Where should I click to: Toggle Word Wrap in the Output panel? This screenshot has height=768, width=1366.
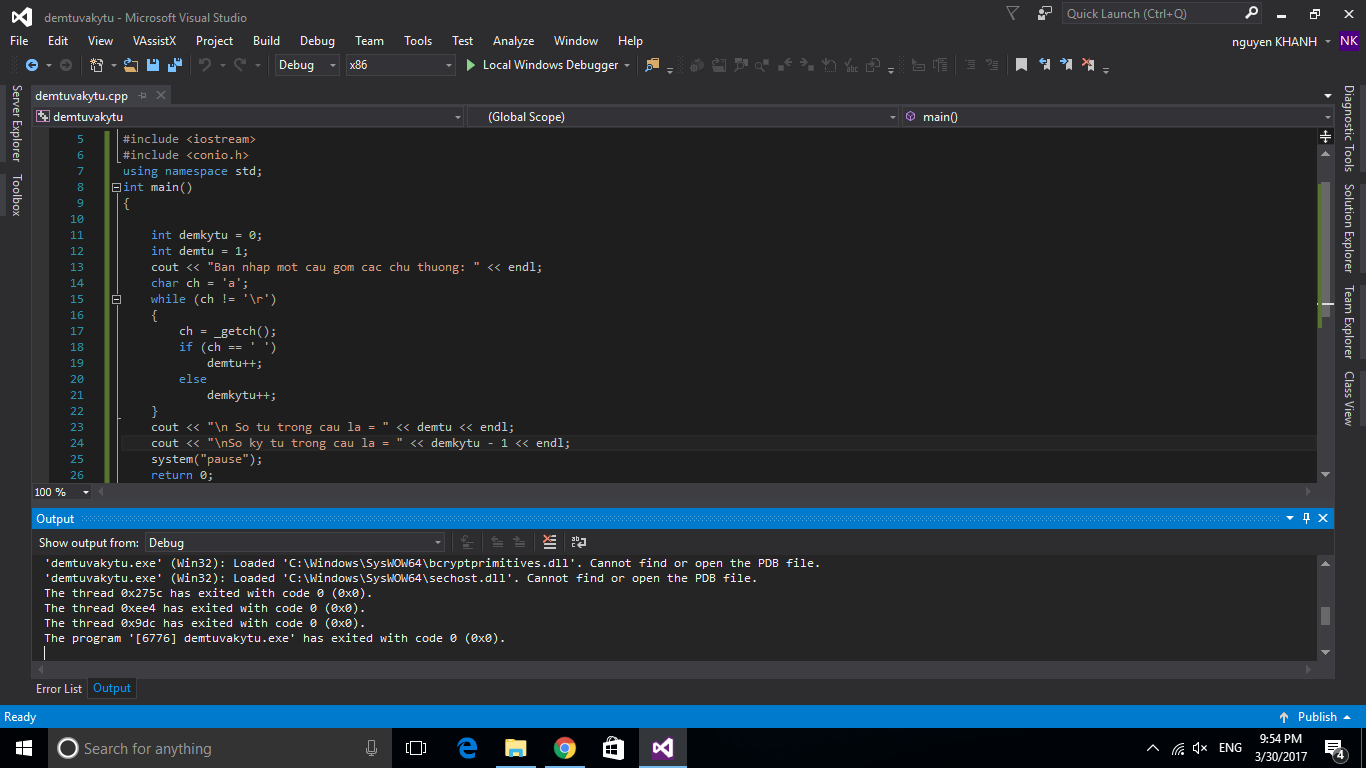(579, 542)
